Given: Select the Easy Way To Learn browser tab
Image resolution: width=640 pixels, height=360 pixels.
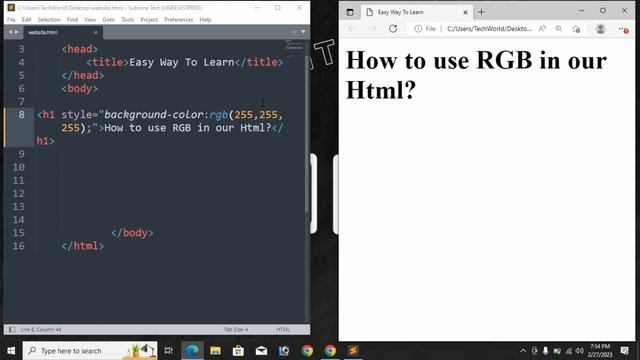Looking at the screenshot, I should pos(416,12).
